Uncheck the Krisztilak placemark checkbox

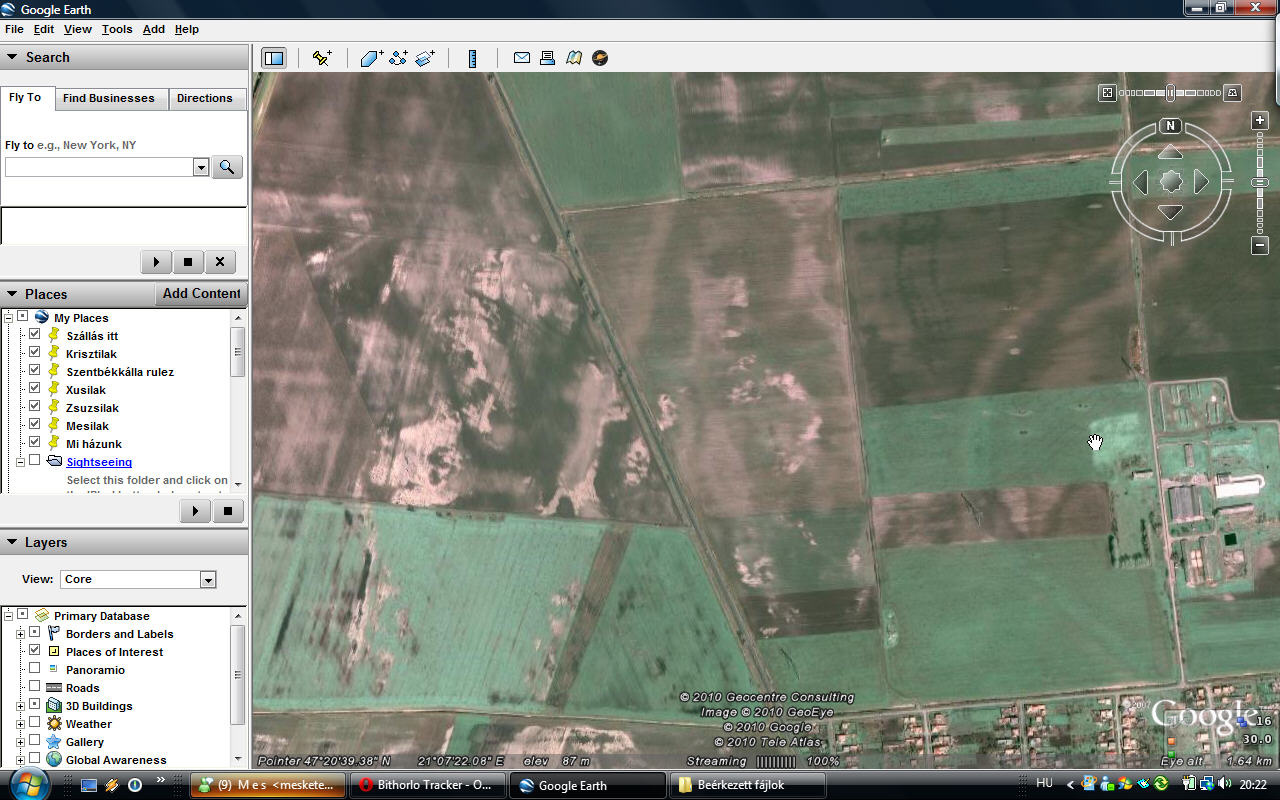[x=35, y=353]
